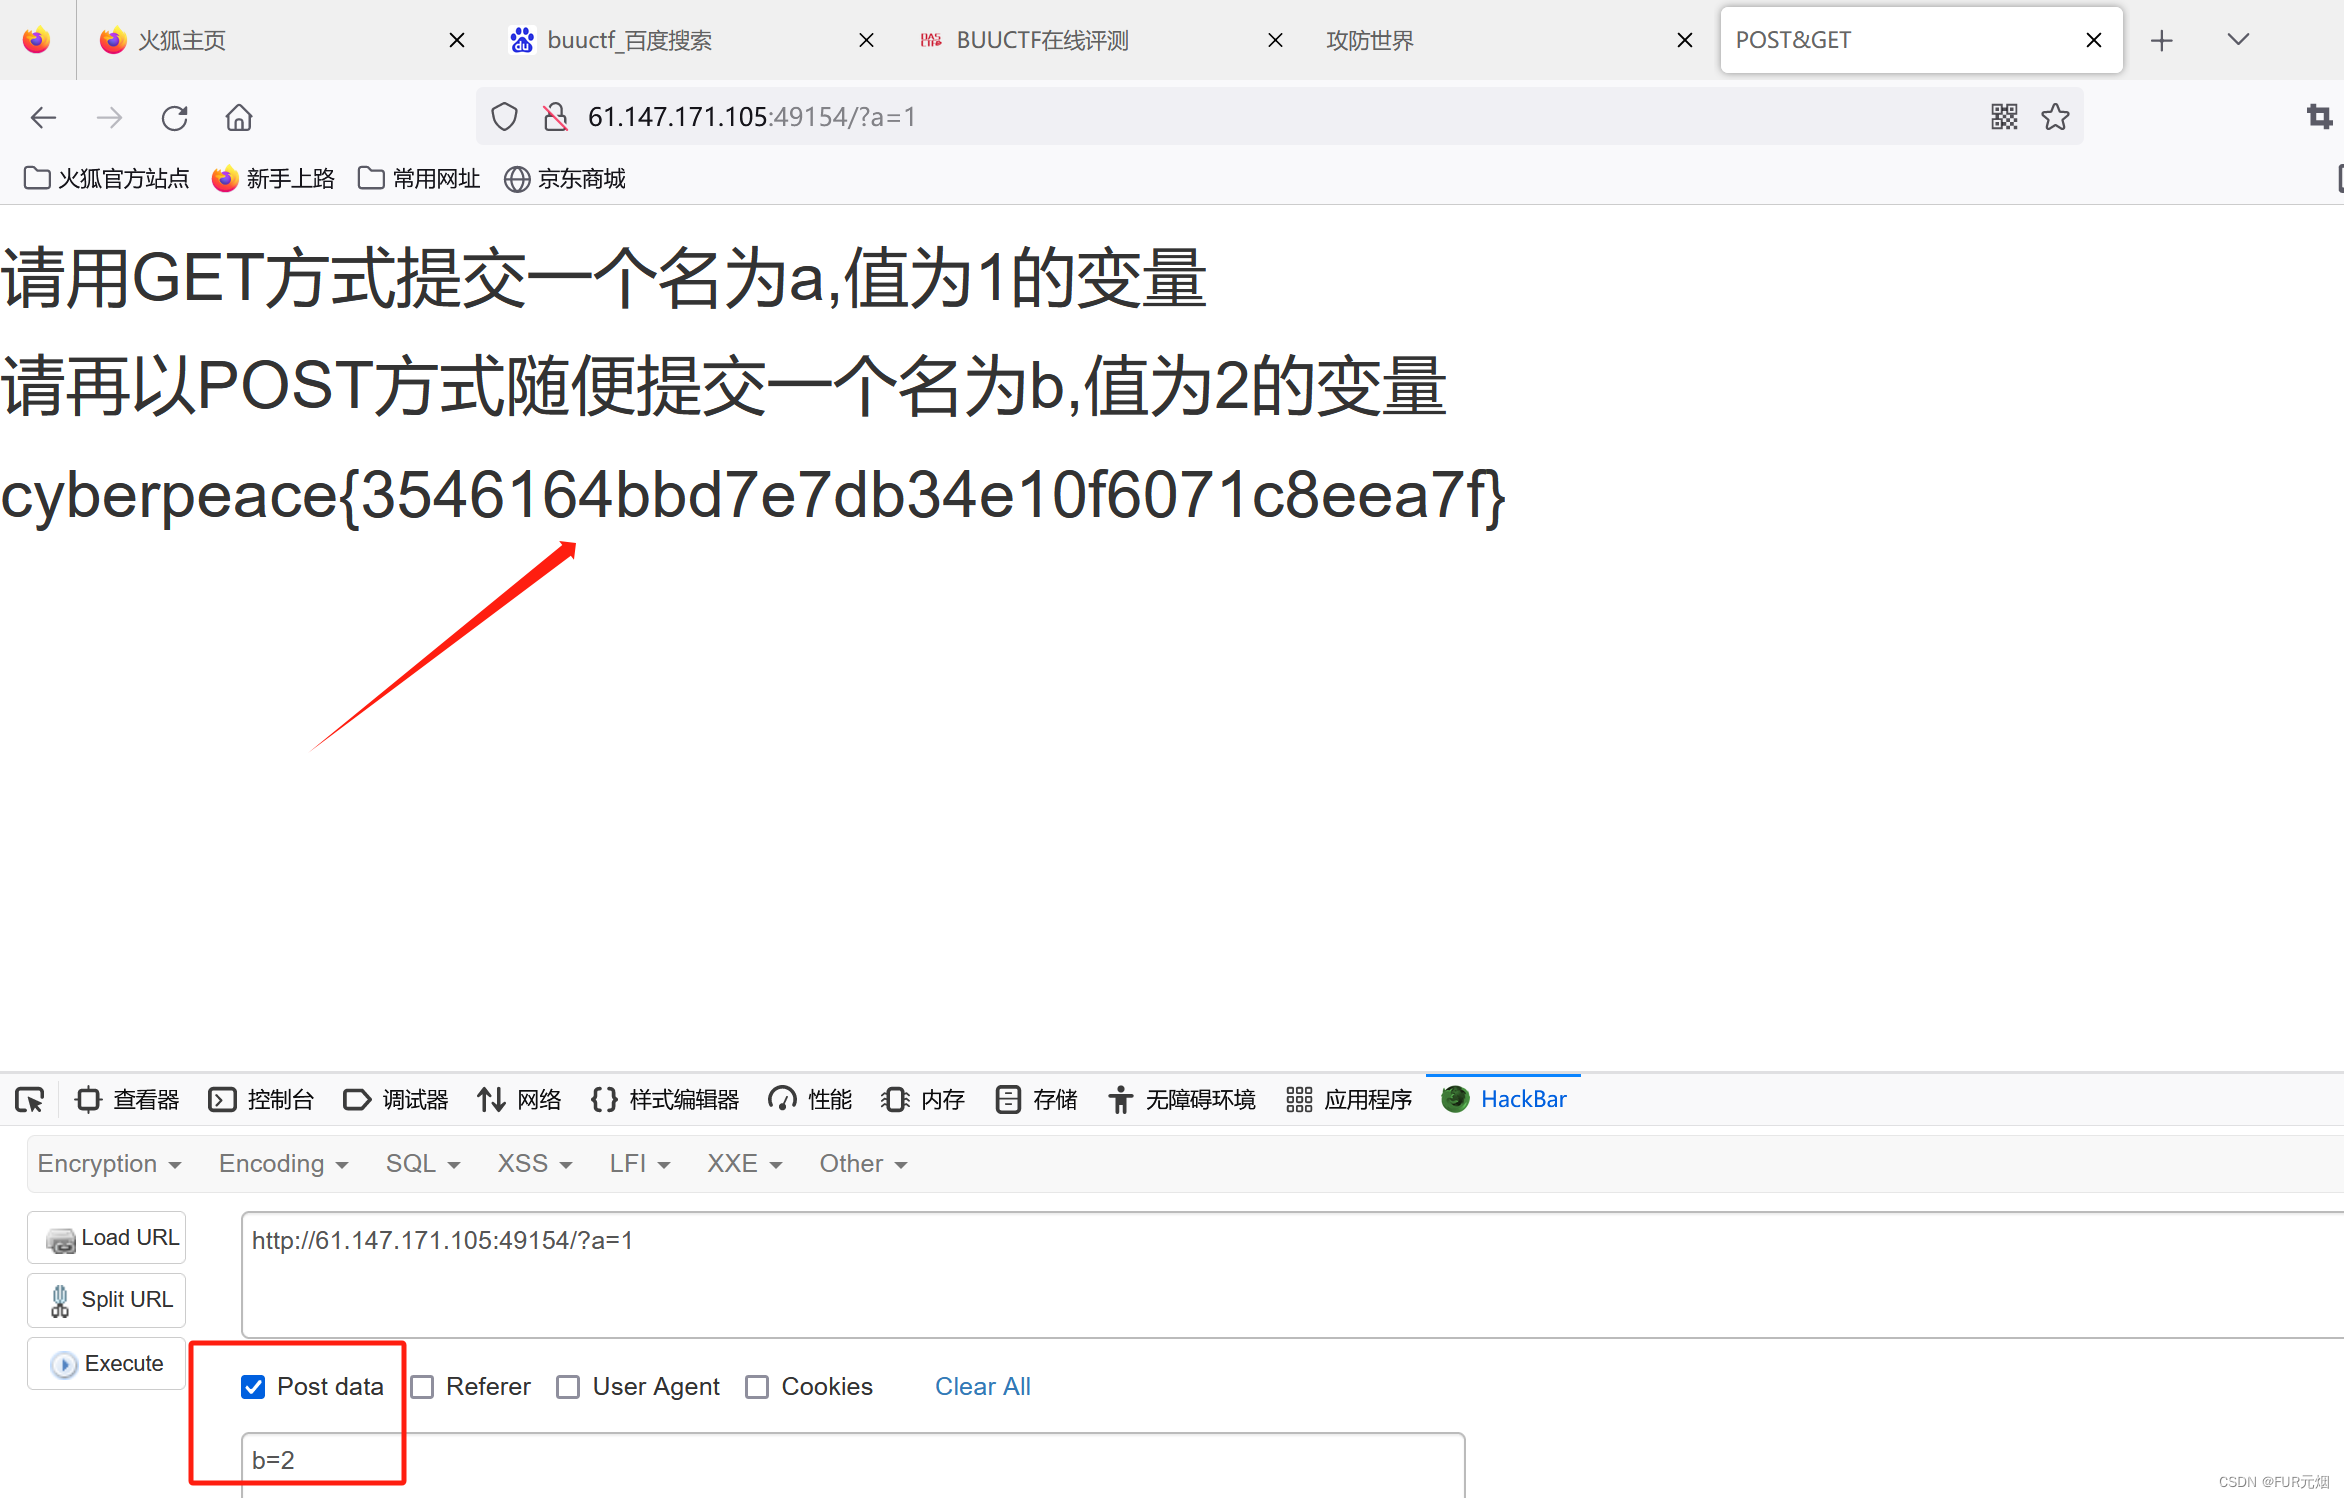Switch to the 攻防世界 browser tab

[x=1369, y=40]
